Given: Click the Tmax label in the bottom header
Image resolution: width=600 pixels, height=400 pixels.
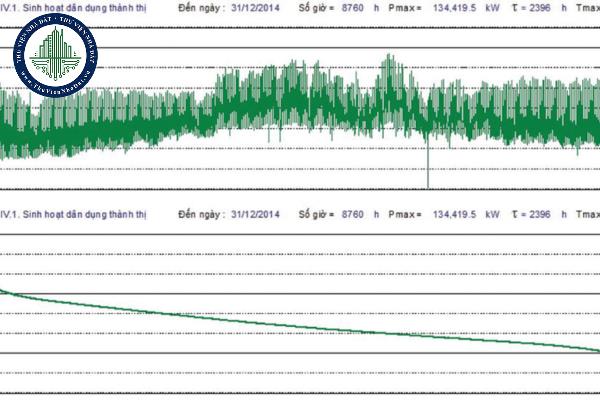Looking at the screenshot, I should pyautogui.click(x=589, y=214).
